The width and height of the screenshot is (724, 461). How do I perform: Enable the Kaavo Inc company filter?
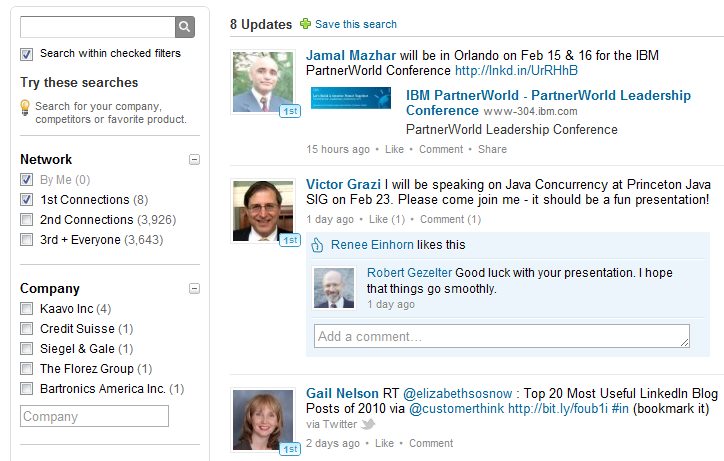[x=27, y=309]
